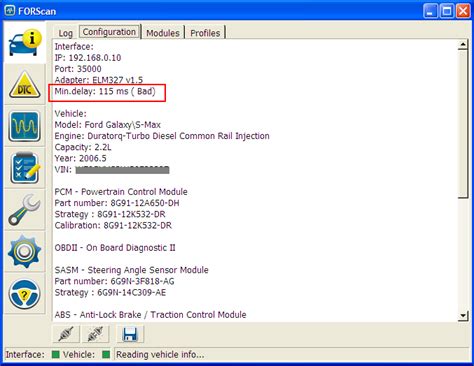Click the scrollbar down arrow
This screenshot has height=366, width=474.
[463, 315]
